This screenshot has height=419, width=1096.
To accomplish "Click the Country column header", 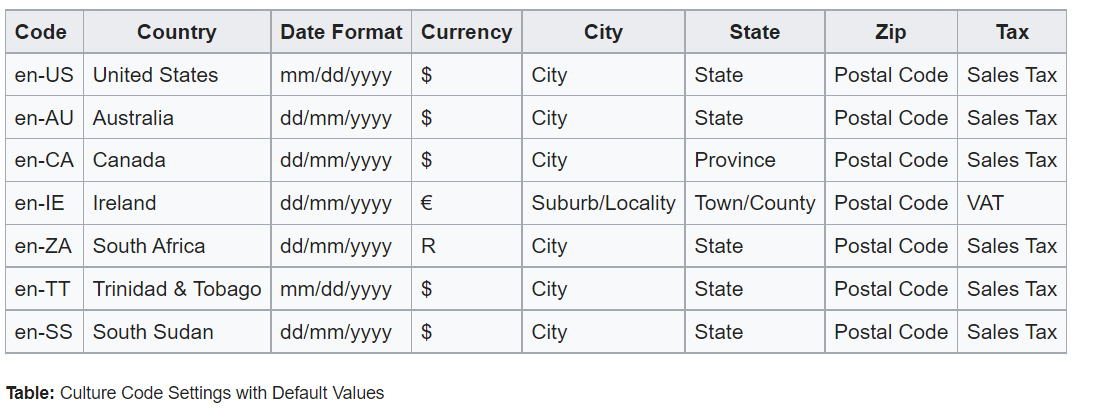I will coord(176,32).
